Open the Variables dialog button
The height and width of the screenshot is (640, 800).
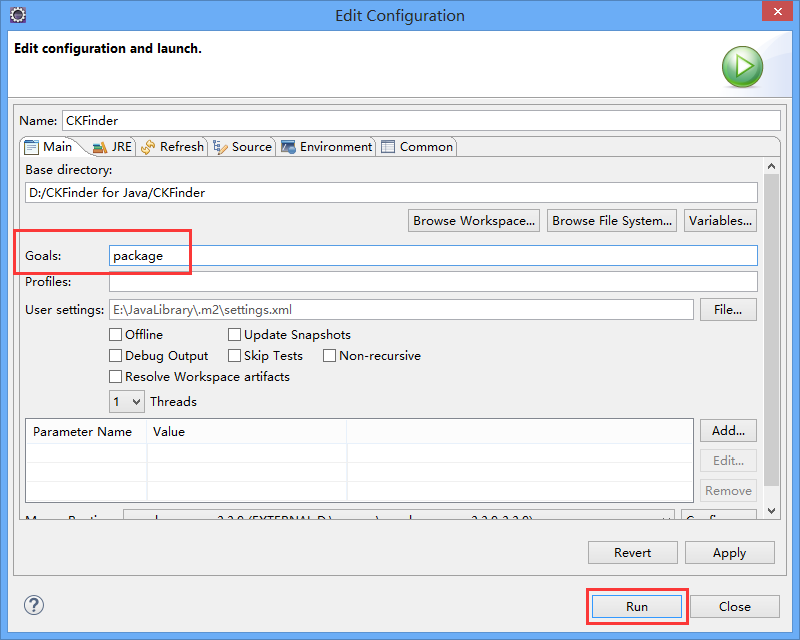720,220
